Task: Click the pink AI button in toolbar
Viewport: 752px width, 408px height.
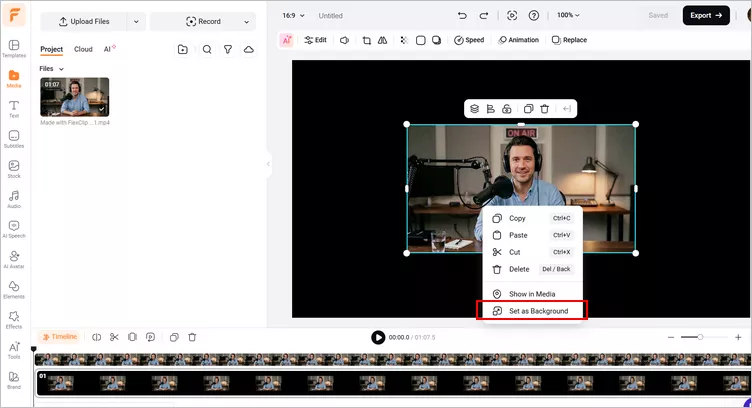Action: [286, 40]
